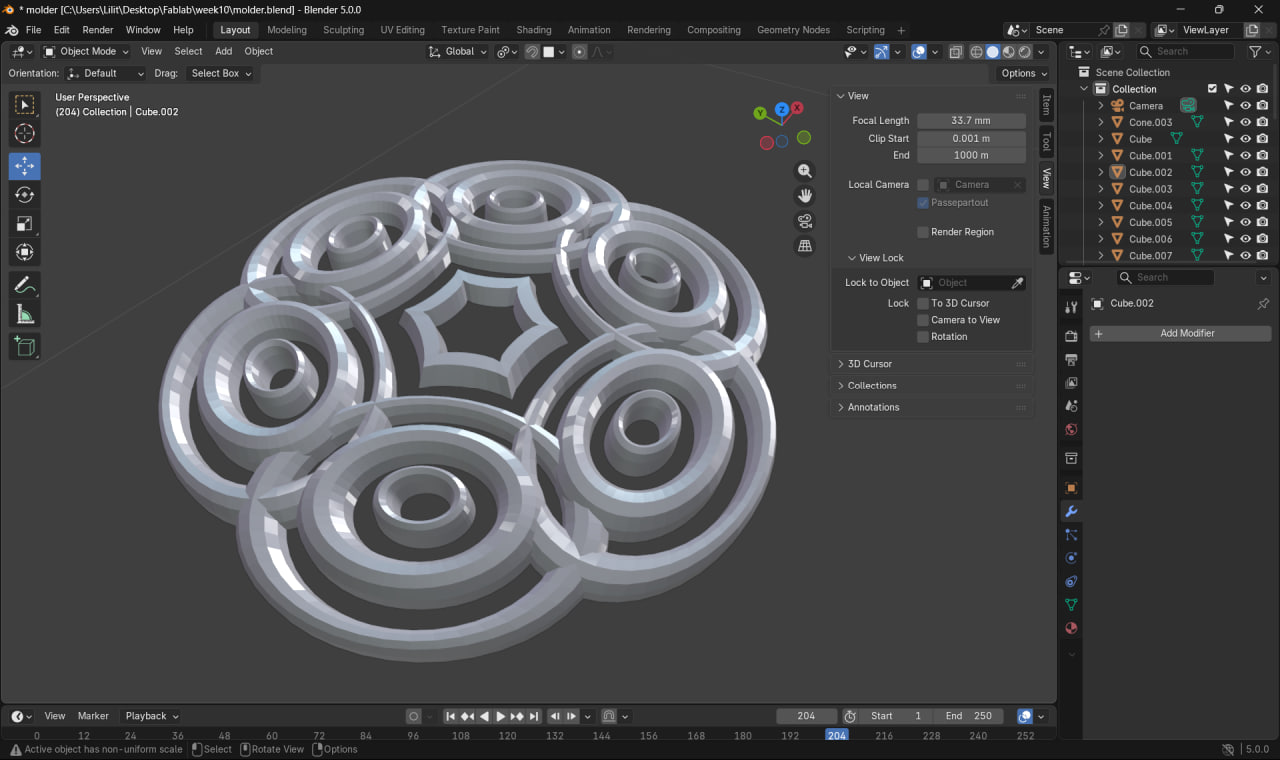Hide Cube.001 in viewport using eye icon

click(1245, 156)
